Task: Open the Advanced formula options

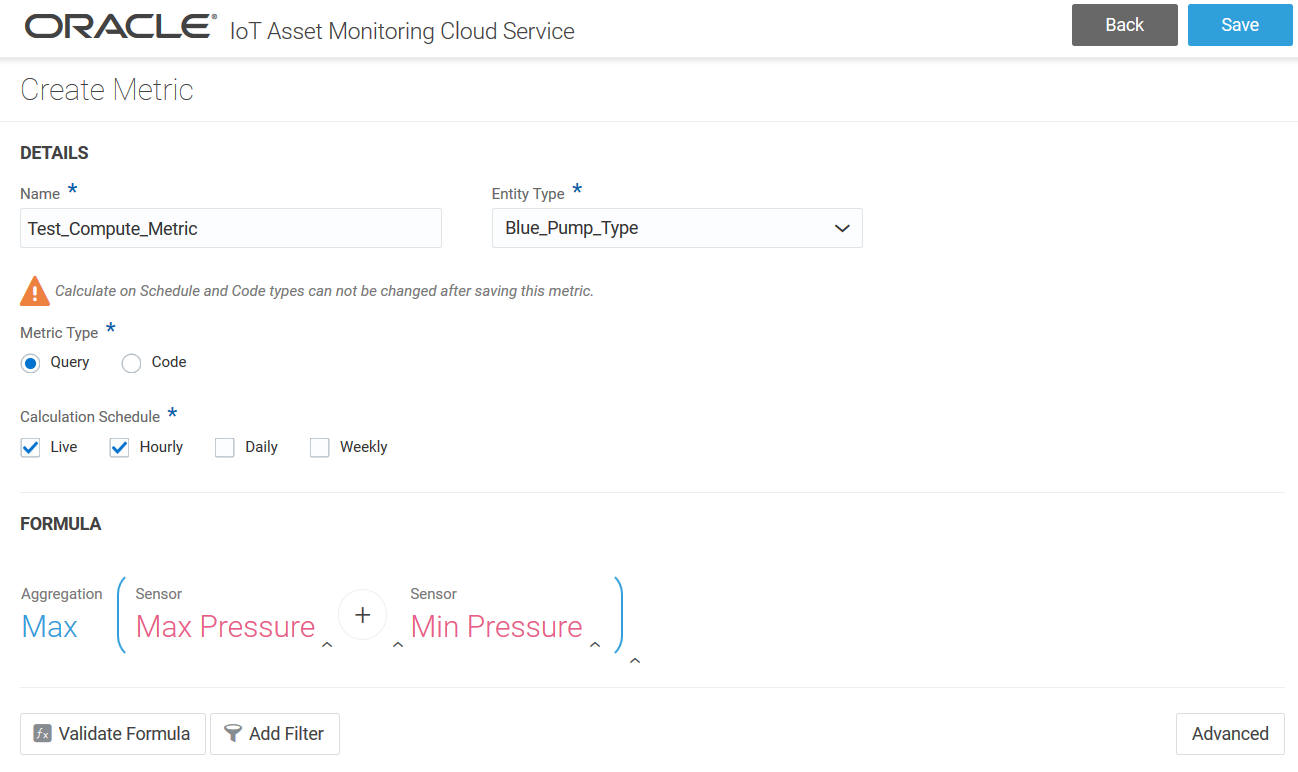Action: pos(1230,733)
